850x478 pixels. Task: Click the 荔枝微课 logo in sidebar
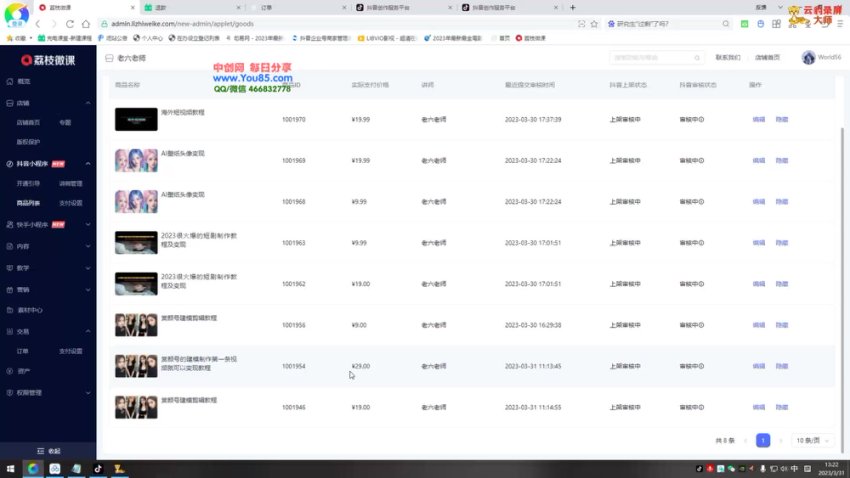pos(48,60)
